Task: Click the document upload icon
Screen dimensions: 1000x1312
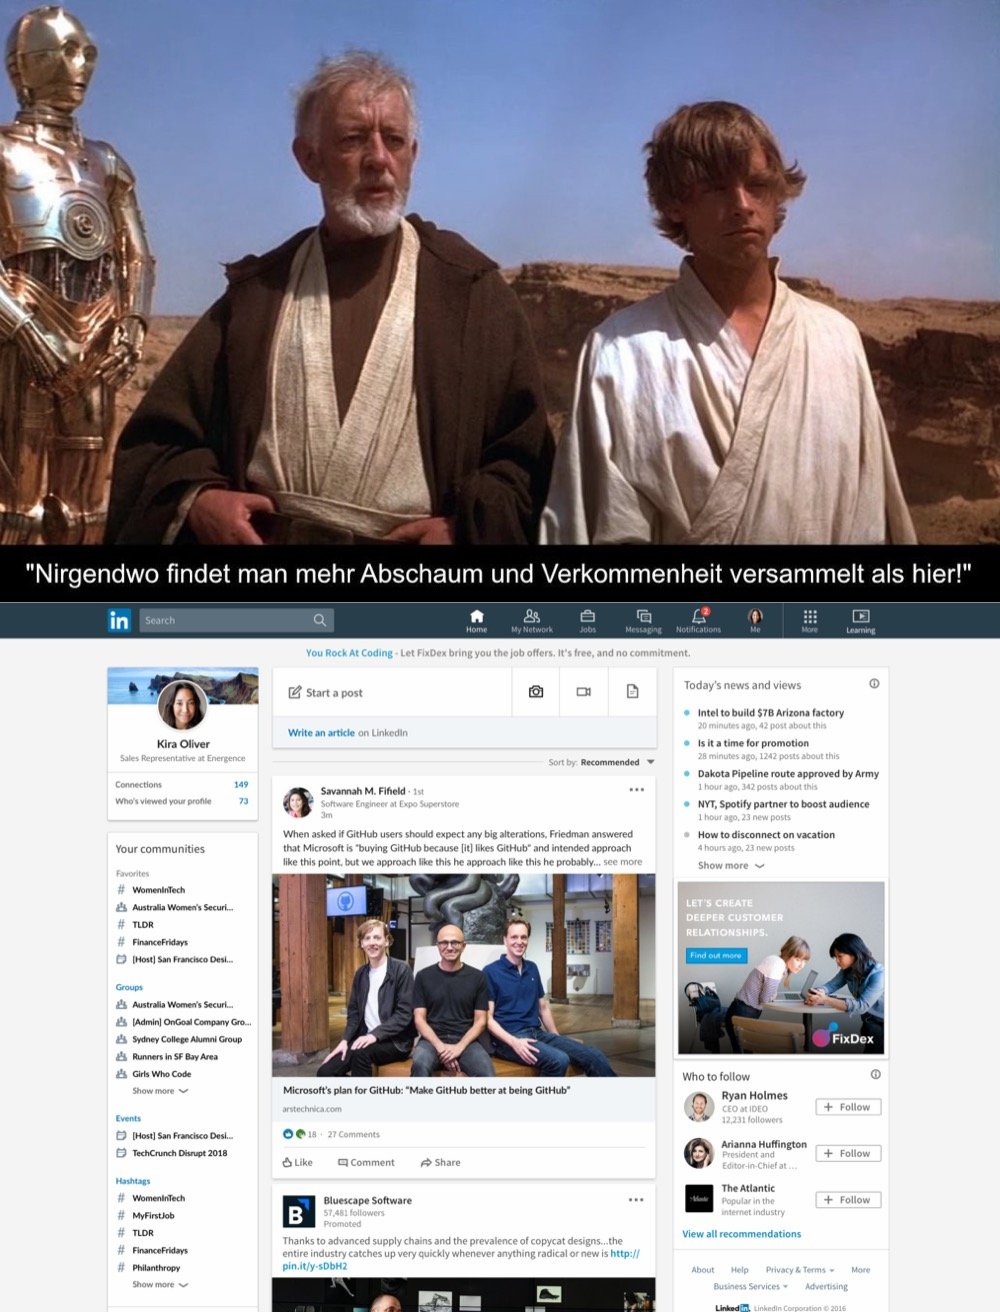Action: pyautogui.click(x=632, y=692)
